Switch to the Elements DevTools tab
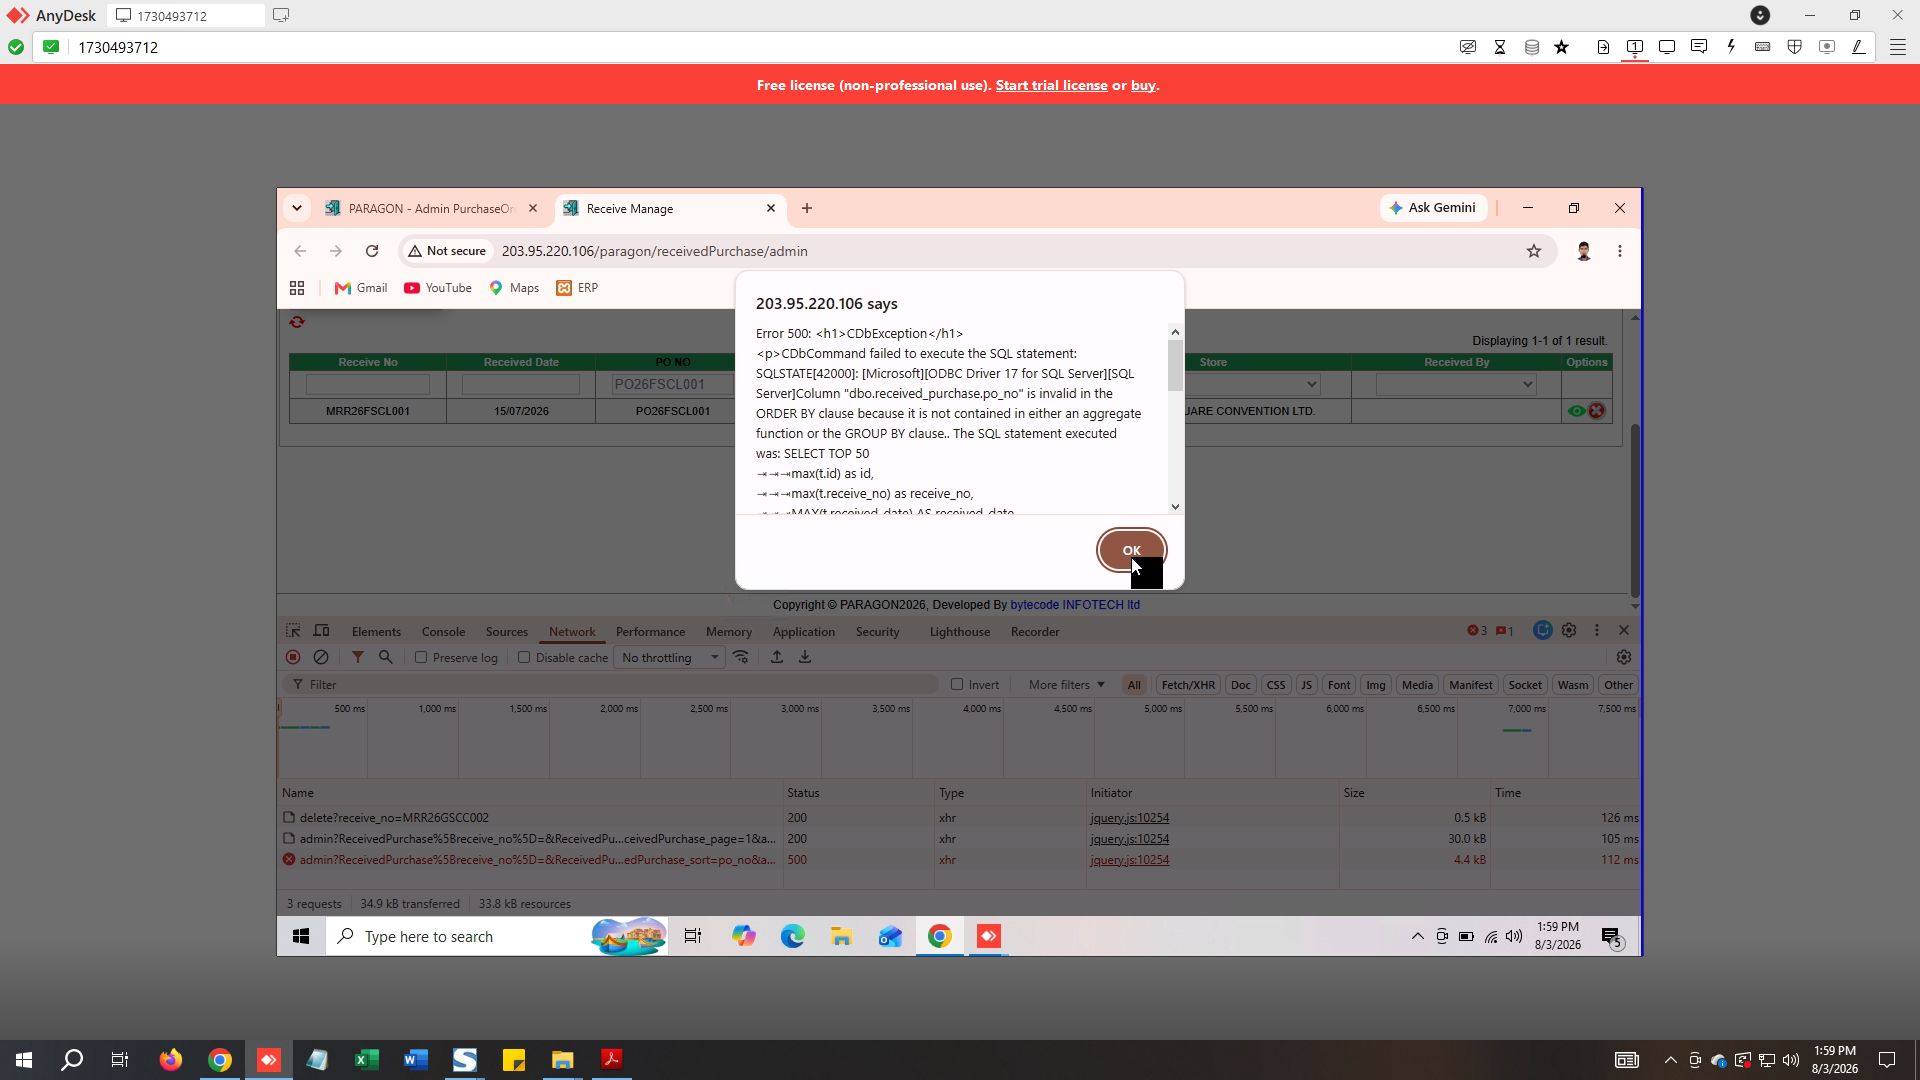This screenshot has width=1920, height=1080. (x=376, y=632)
